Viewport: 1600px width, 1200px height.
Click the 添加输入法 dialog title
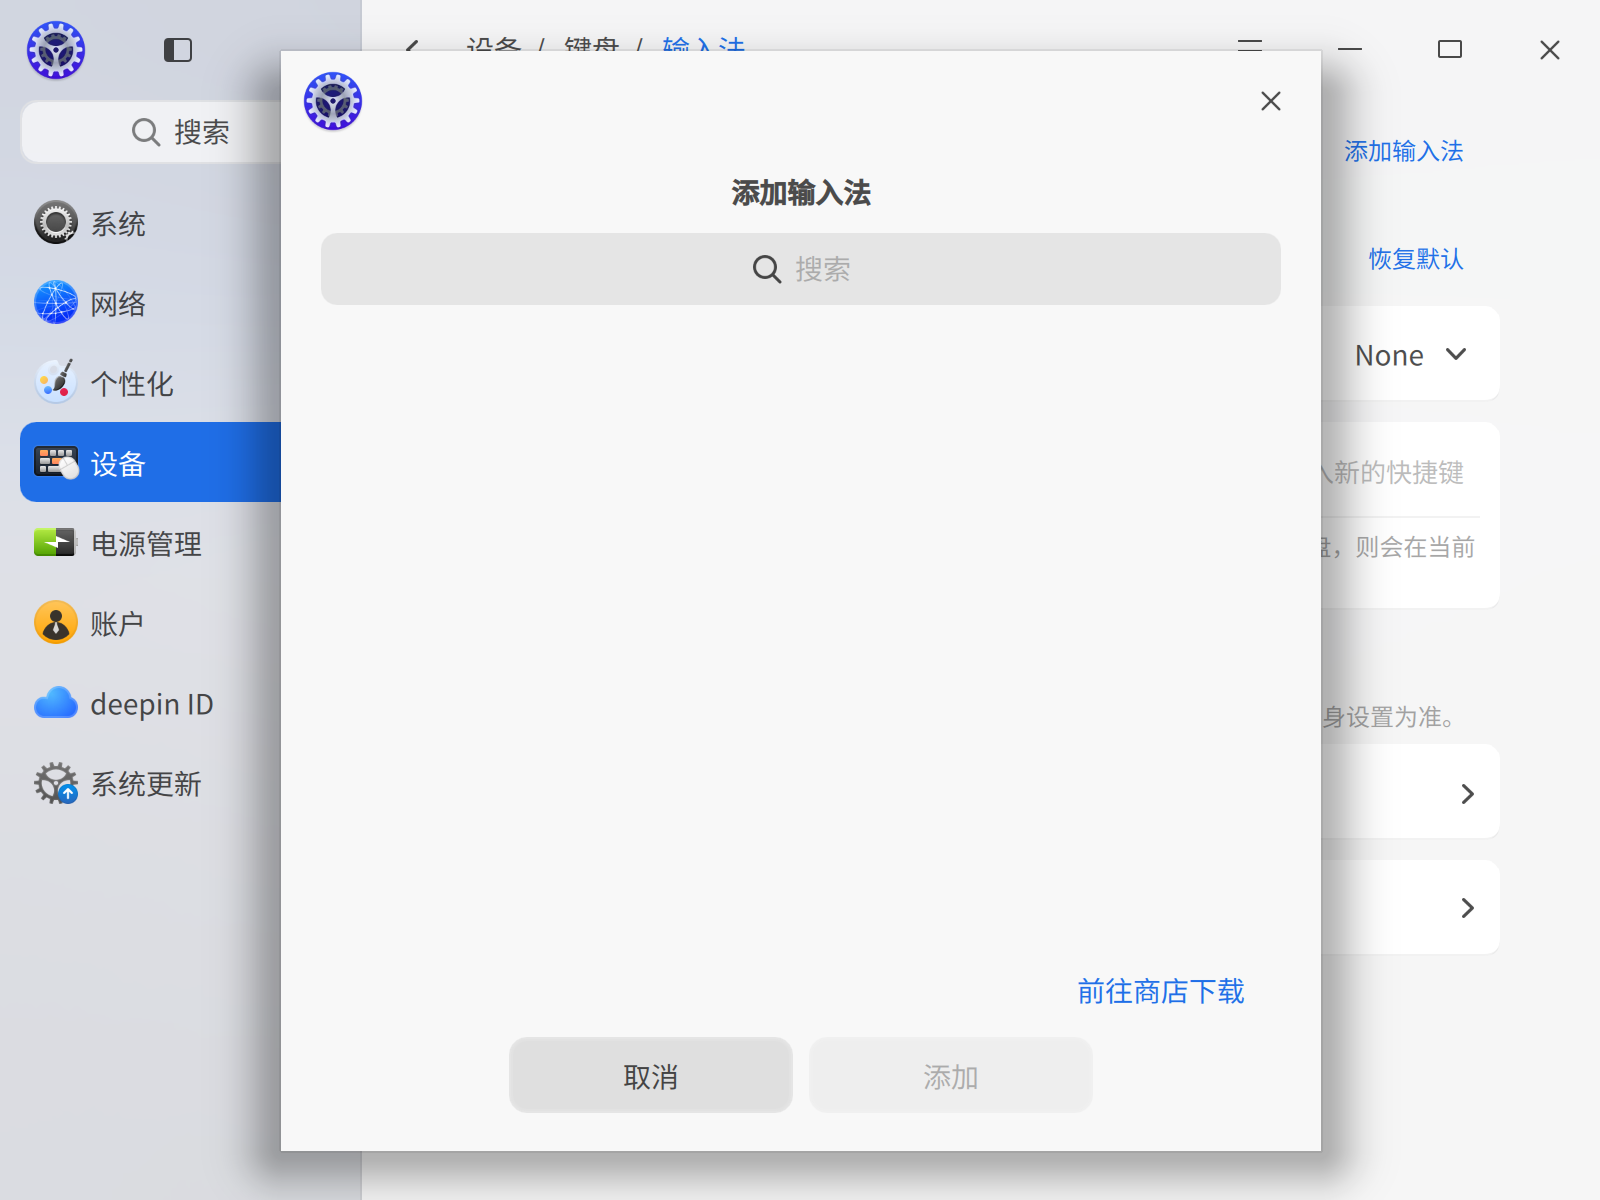coord(801,192)
